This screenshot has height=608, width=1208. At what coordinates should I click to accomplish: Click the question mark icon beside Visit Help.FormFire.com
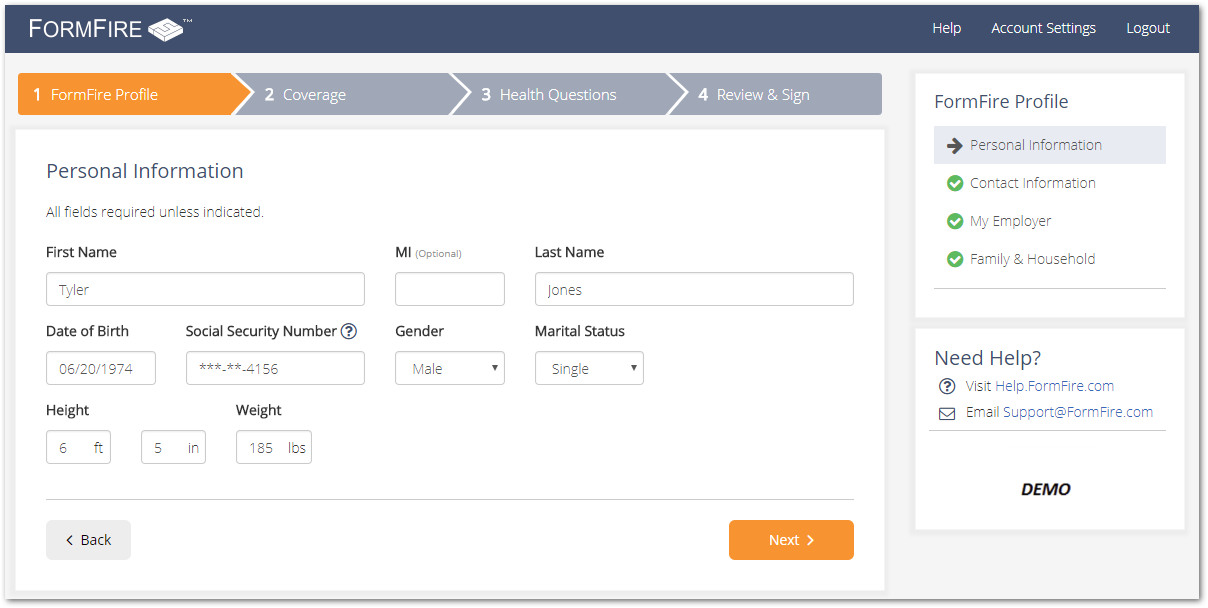tap(947, 386)
